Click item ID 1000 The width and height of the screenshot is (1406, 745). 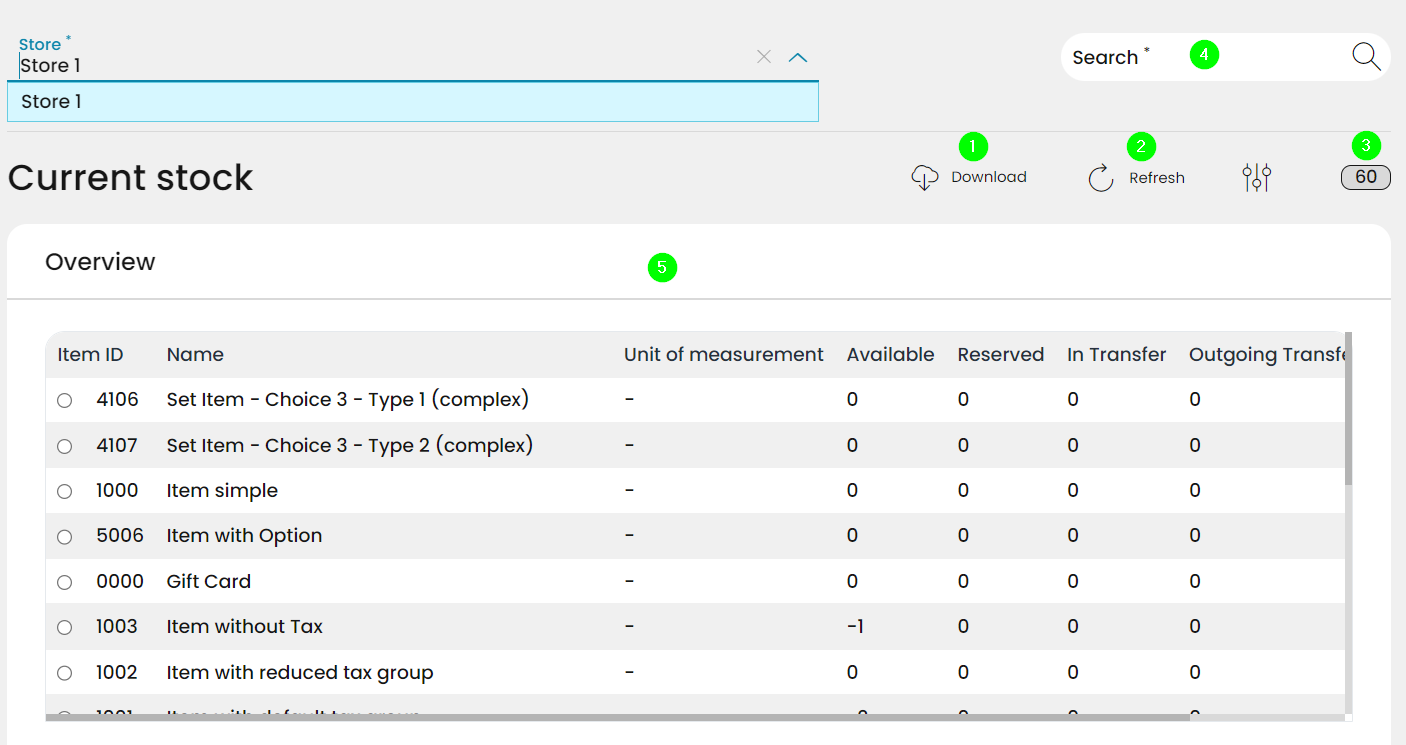pos(117,491)
